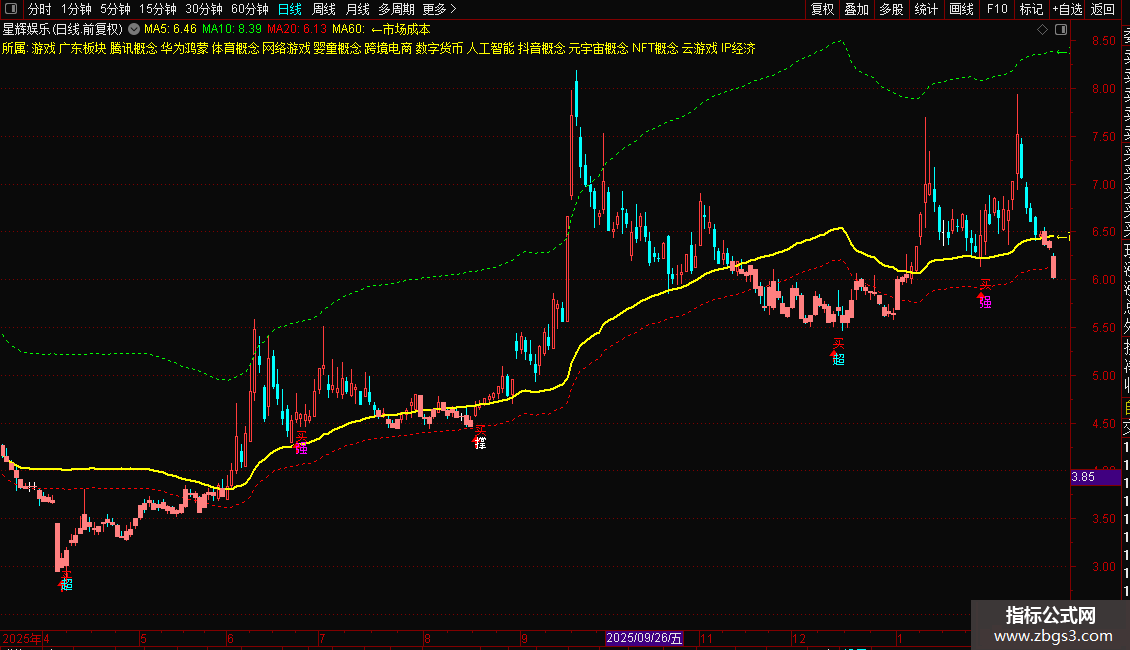This screenshot has width=1130, height=650.
Task: Switch to the 1分钟 period tab
Action: (76, 9)
